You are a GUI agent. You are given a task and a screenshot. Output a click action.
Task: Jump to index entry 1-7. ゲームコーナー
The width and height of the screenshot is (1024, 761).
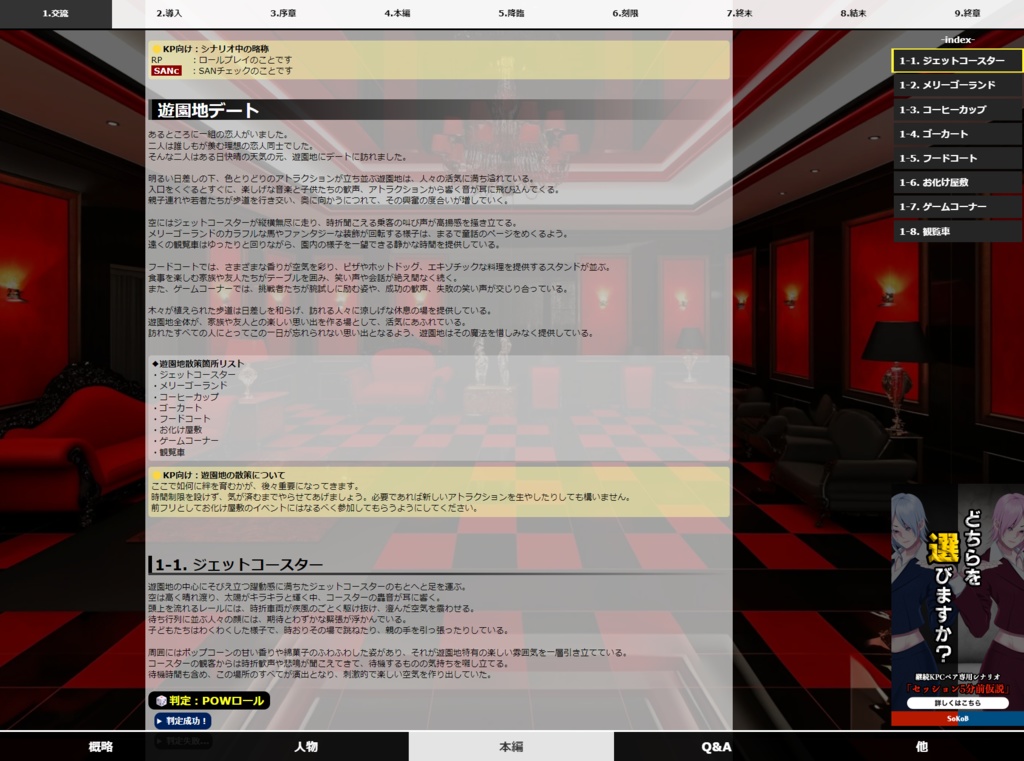pyautogui.click(x=957, y=207)
